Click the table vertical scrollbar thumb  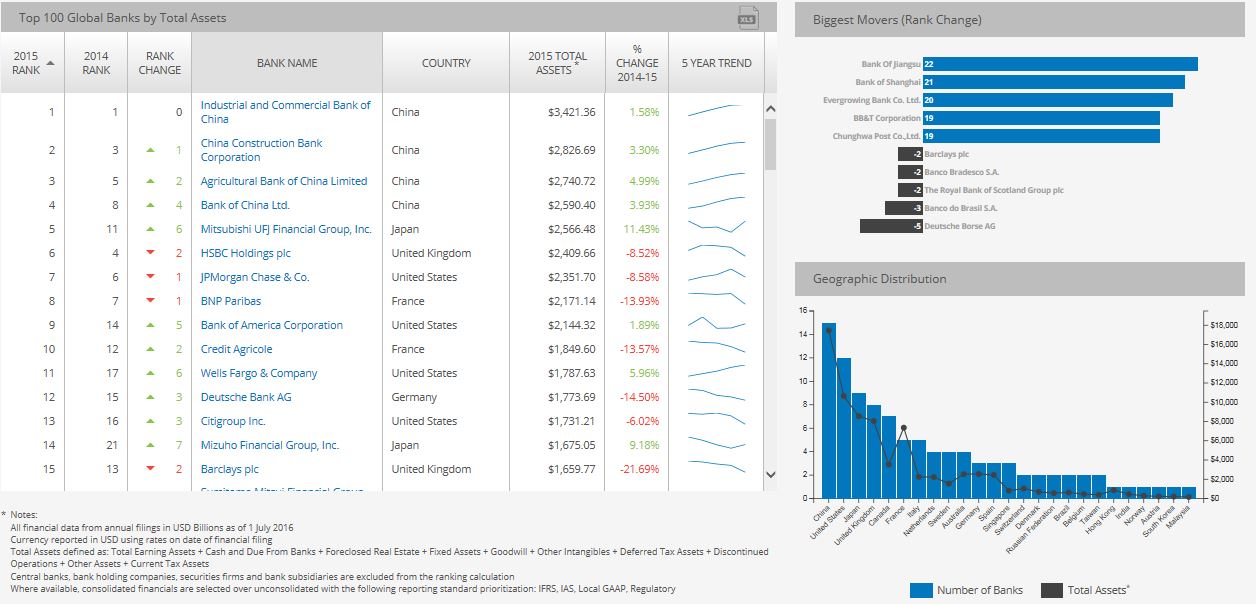770,145
